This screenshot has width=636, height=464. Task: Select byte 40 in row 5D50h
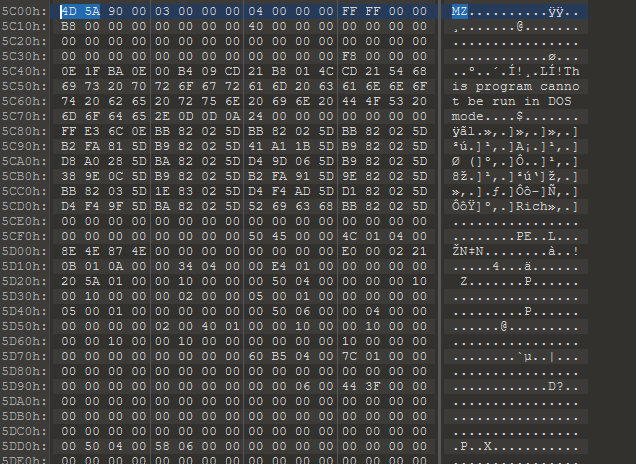click(209, 327)
